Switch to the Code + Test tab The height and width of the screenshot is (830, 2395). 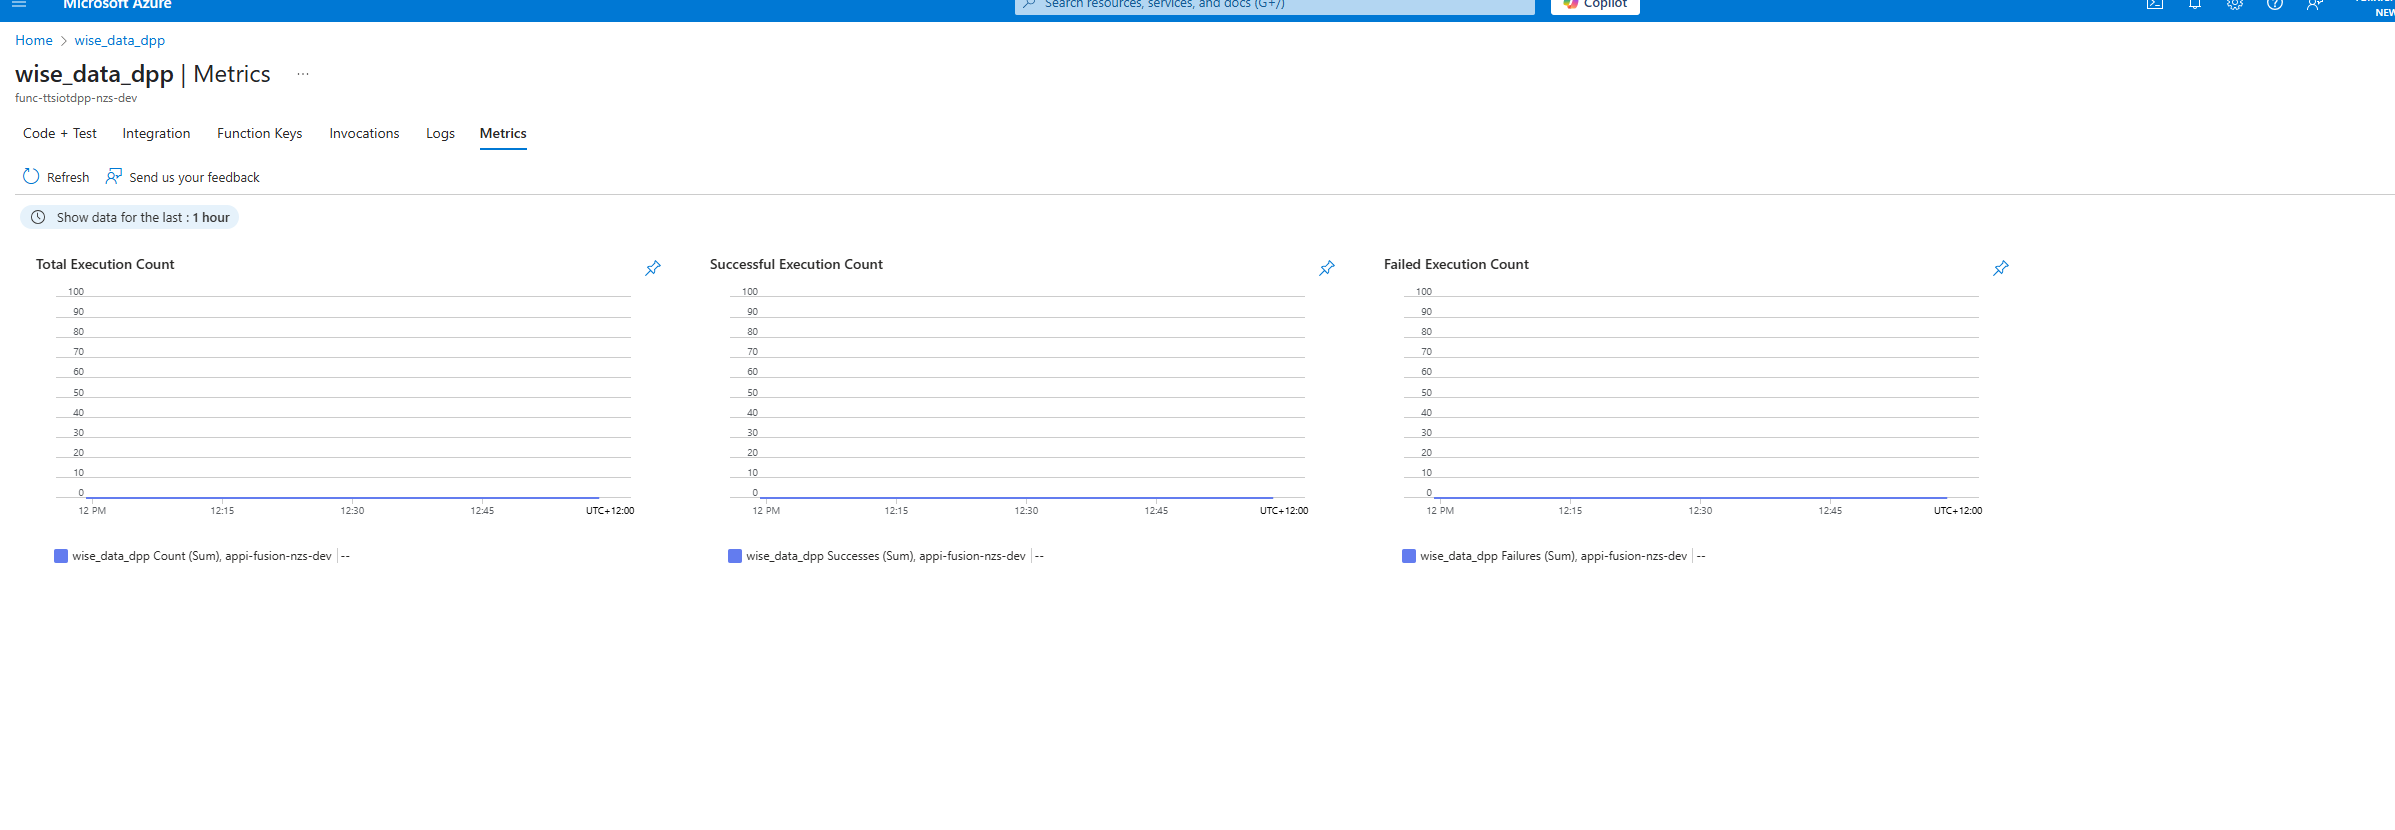point(60,133)
